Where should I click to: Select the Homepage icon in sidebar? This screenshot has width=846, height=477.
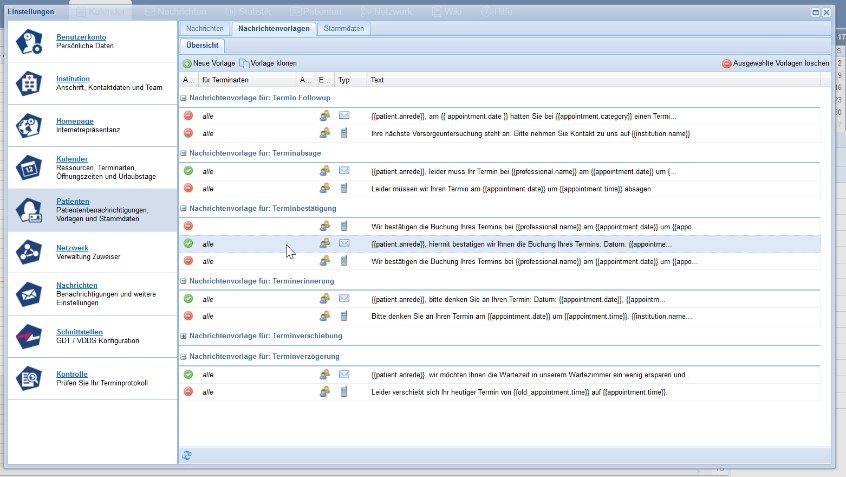click(x=29, y=126)
